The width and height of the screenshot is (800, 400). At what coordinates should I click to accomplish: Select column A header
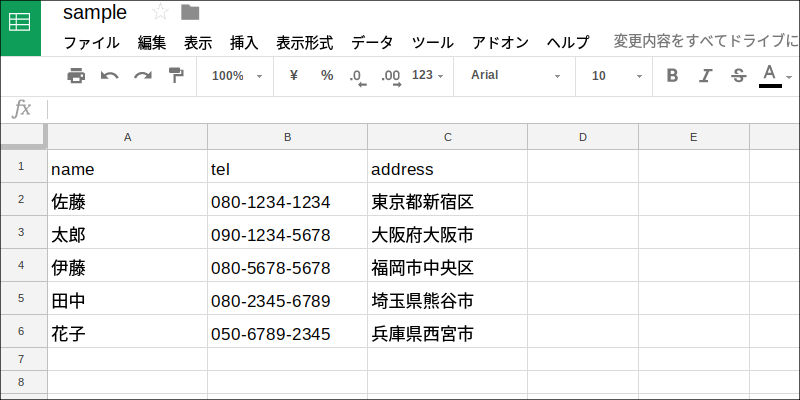[x=128, y=137]
